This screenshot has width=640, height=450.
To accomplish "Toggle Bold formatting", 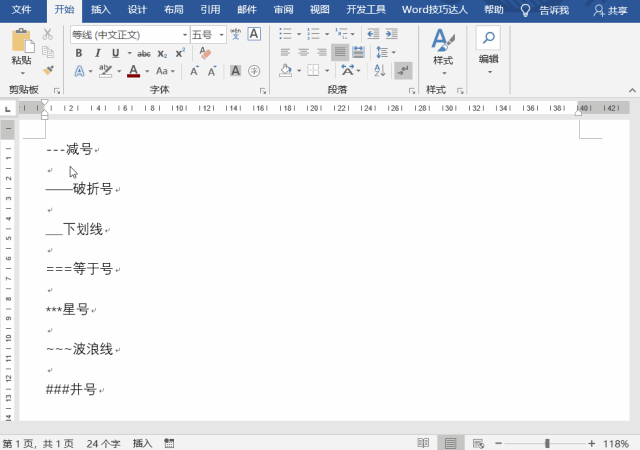I will point(79,53).
